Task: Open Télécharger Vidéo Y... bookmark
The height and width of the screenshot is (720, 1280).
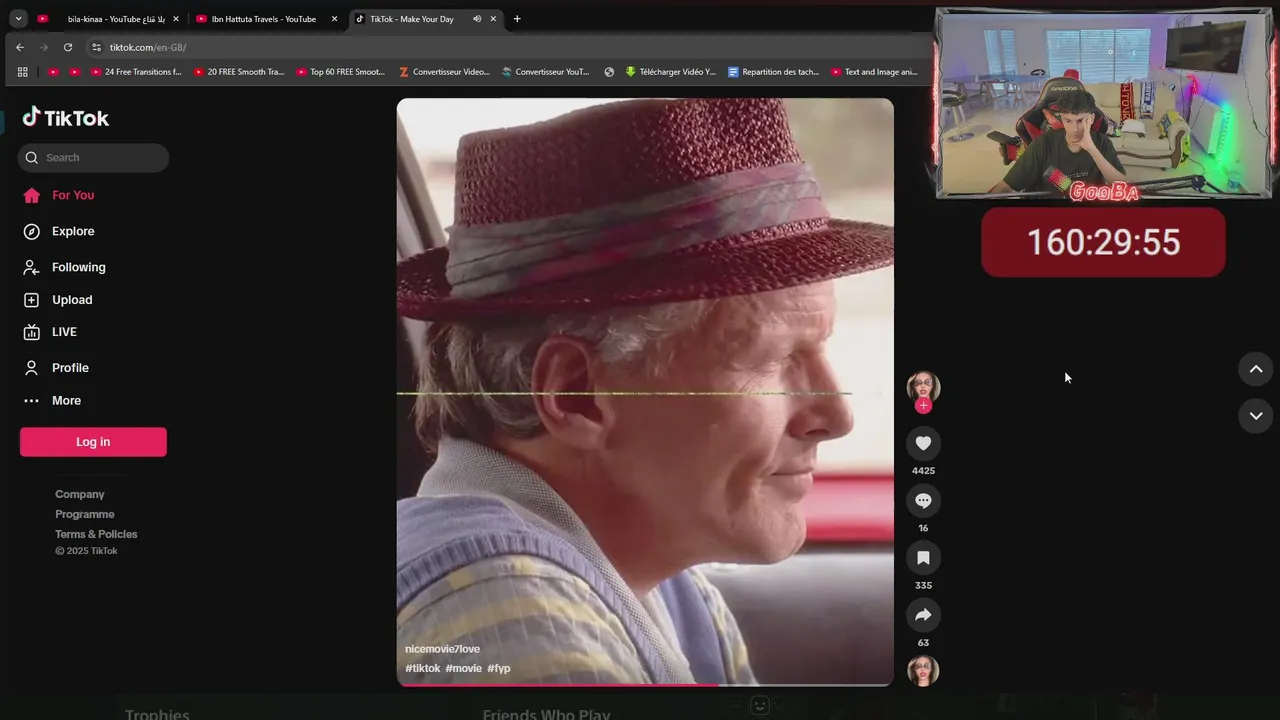Action: [x=671, y=72]
